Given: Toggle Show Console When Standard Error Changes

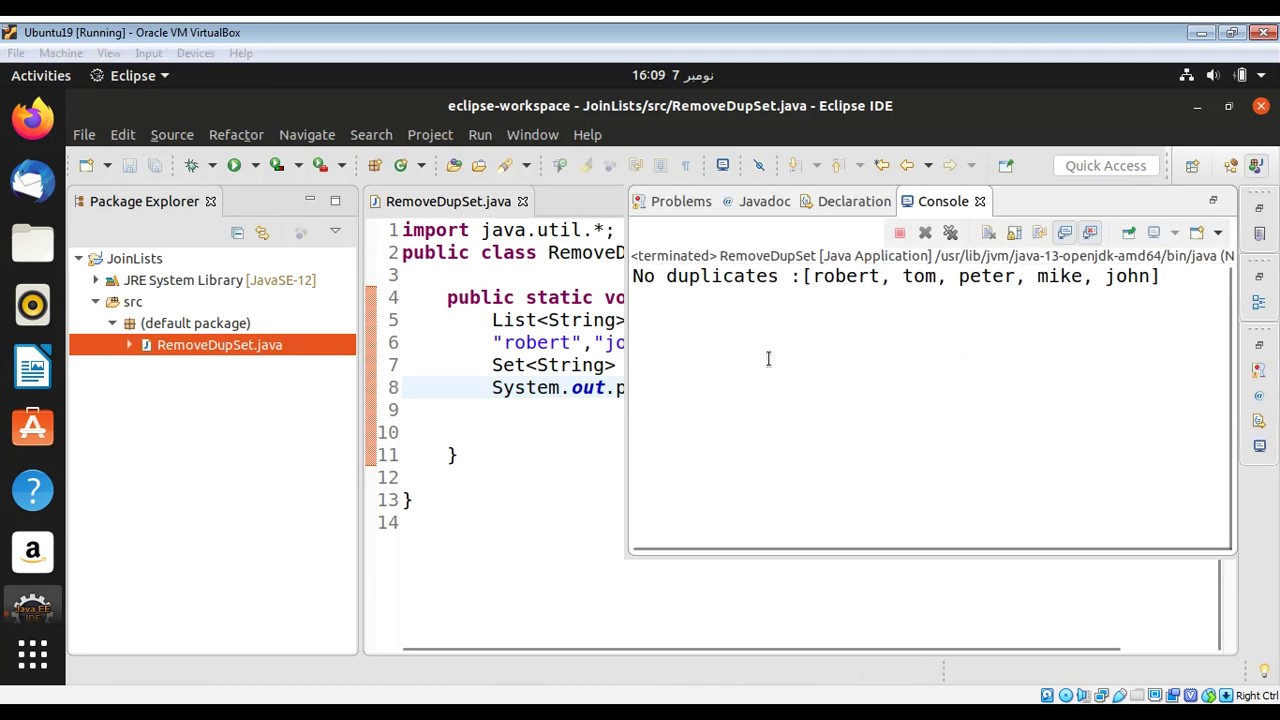Looking at the screenshot, I should [x=1090, y=233].
